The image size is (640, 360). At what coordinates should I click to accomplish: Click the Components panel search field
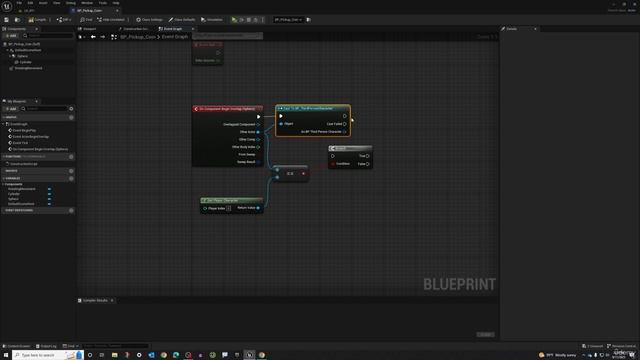(48, 36)
